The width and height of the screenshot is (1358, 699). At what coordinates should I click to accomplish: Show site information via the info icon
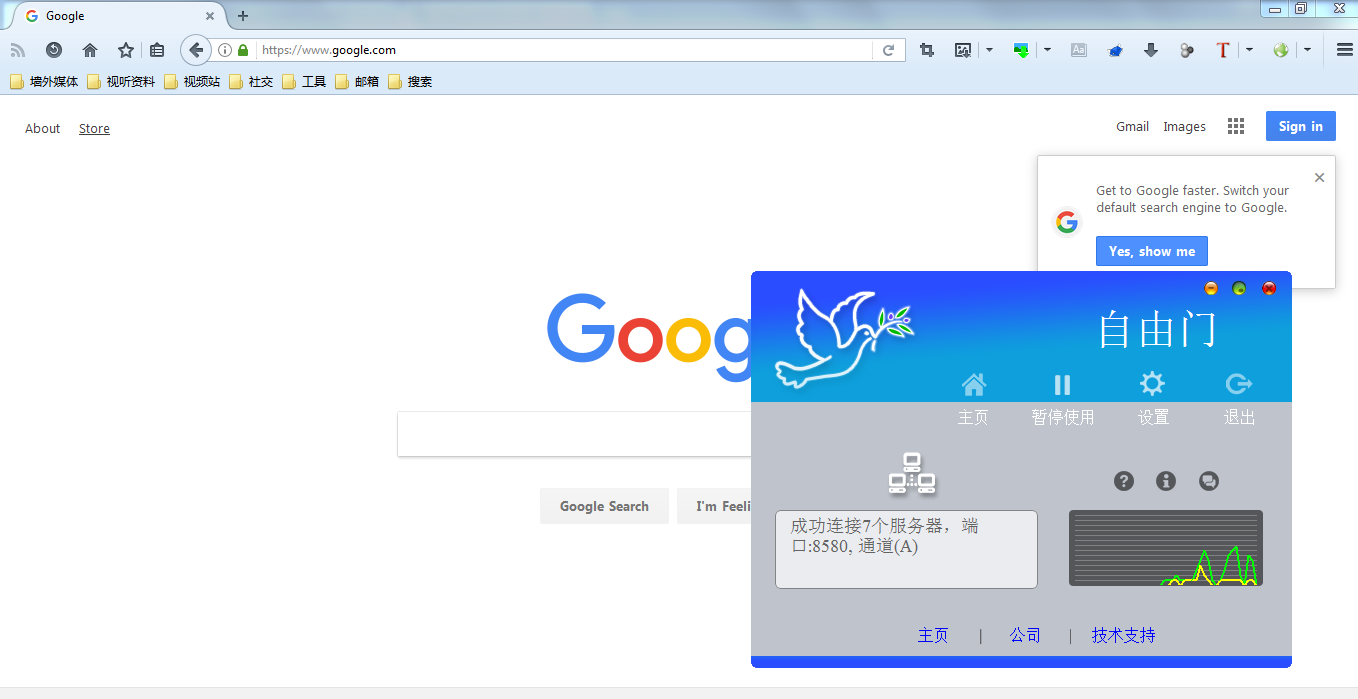pyautogui.click(x=225, y=50)
